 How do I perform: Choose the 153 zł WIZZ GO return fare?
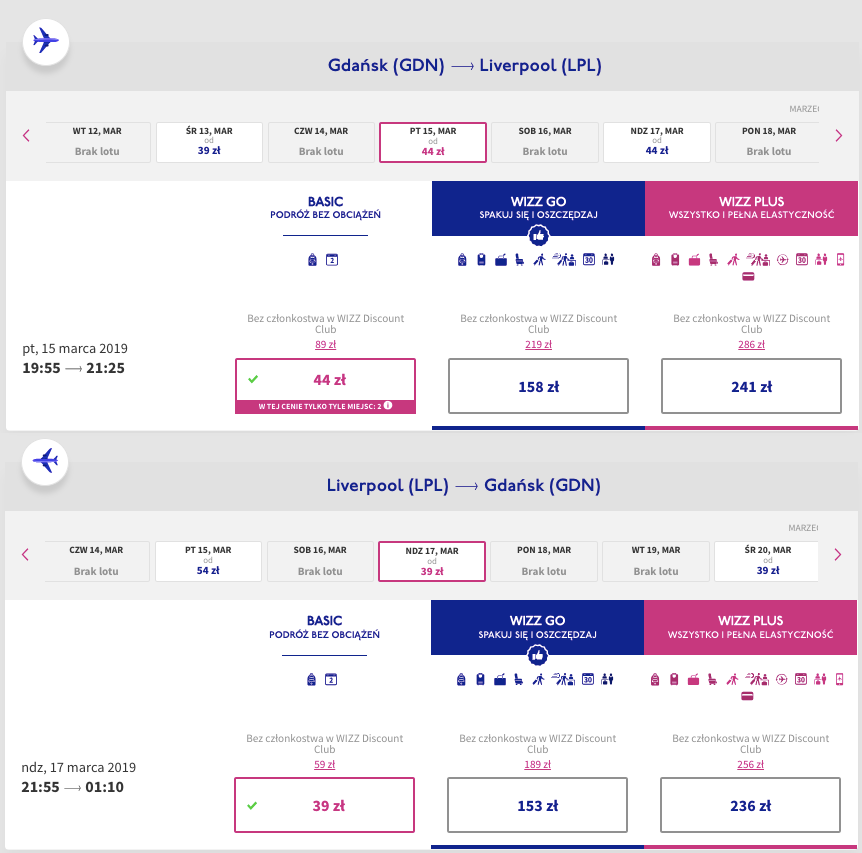pos(537,805)
